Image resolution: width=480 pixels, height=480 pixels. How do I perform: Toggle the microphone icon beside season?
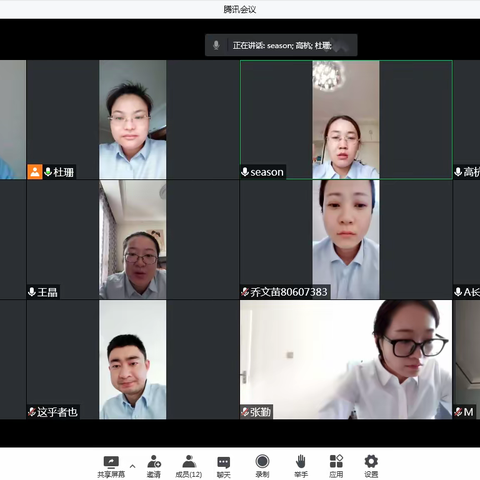coord(245,172)
